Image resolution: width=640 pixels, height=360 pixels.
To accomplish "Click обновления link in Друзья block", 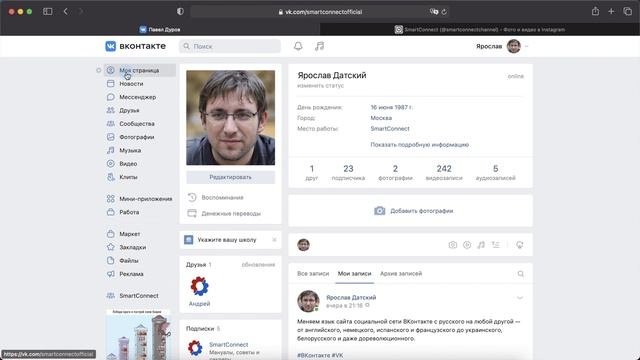I will pos(258,265).
